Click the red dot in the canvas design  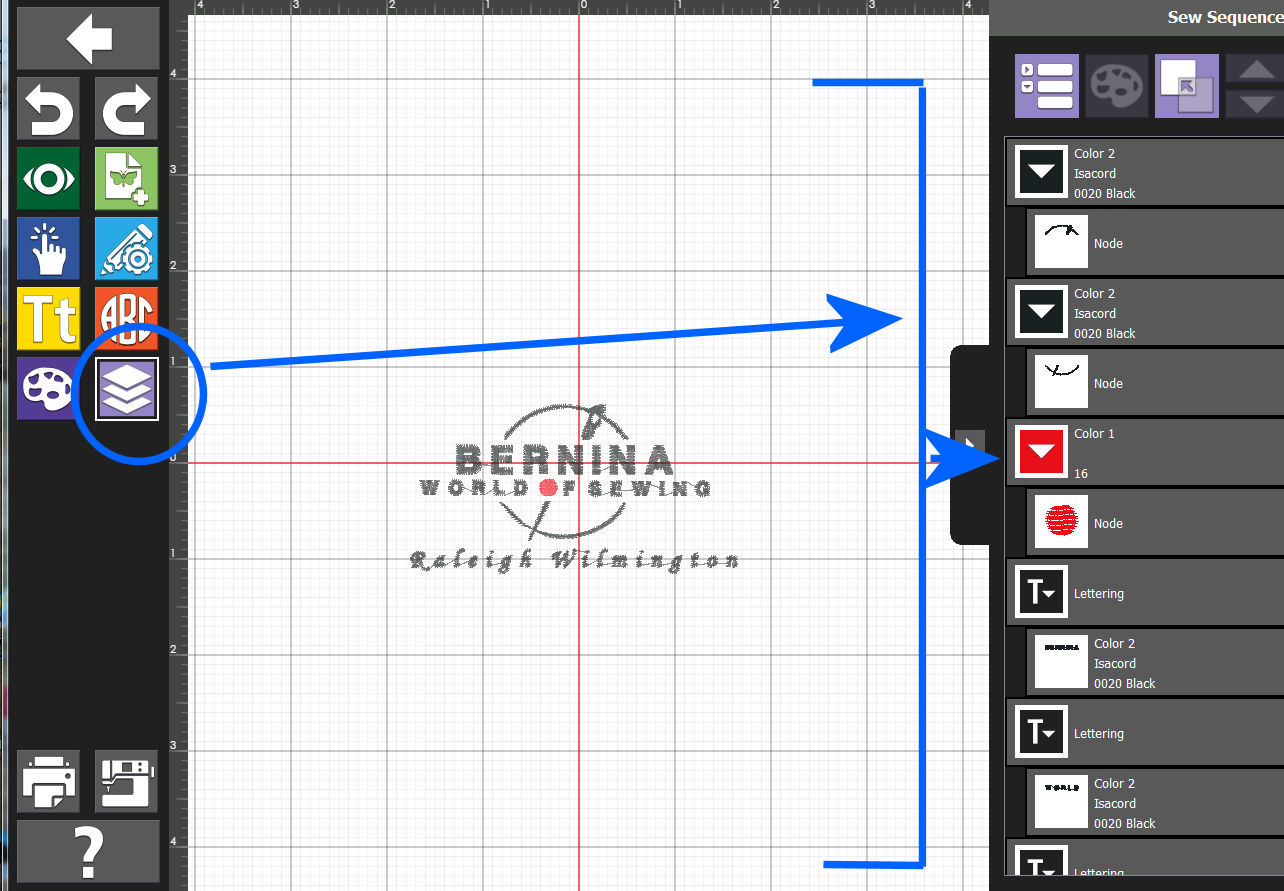[547, 488]
